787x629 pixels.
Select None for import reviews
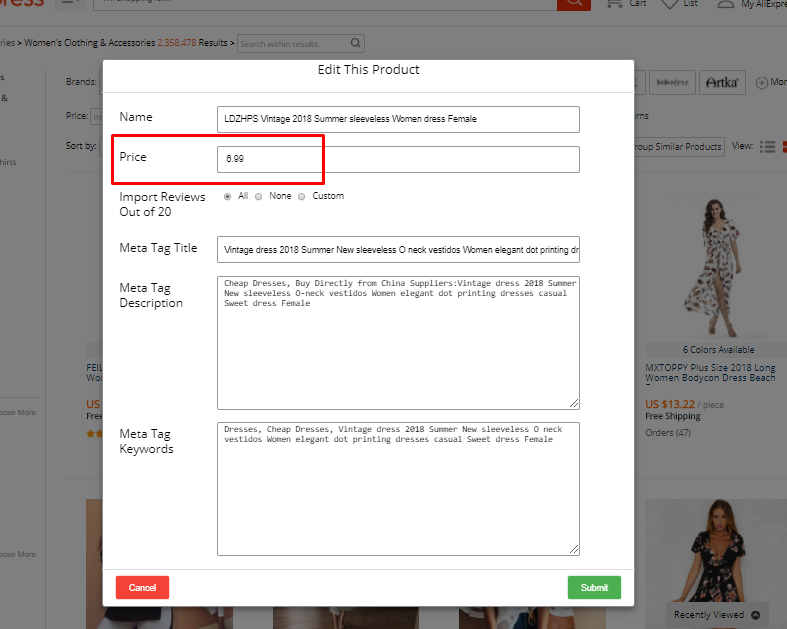pyautogui.click(x=258, y=197)
